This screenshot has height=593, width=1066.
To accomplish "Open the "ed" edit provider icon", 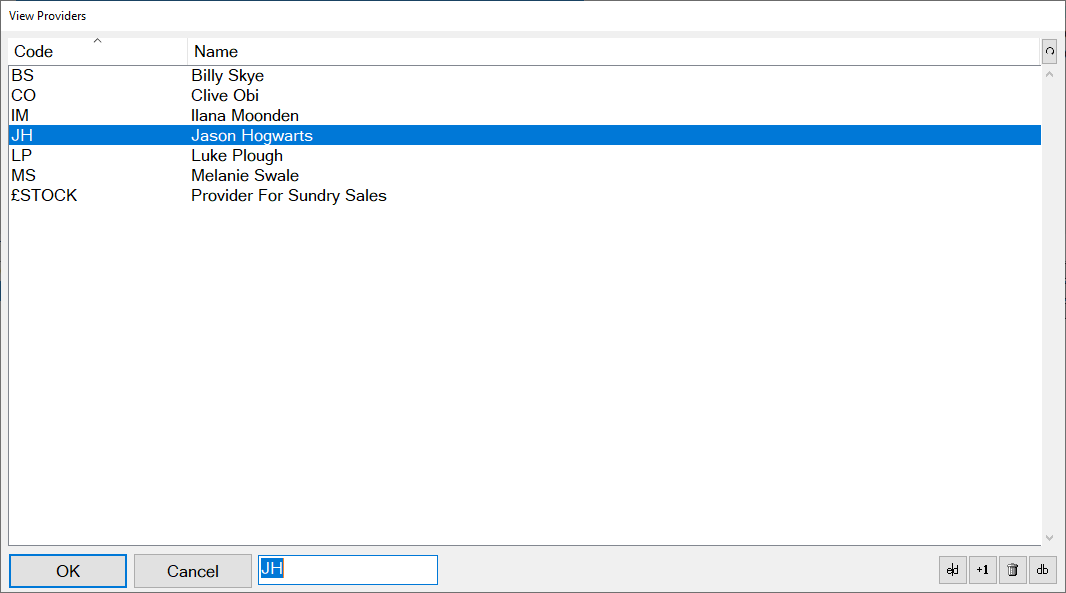I will [951, 570].
